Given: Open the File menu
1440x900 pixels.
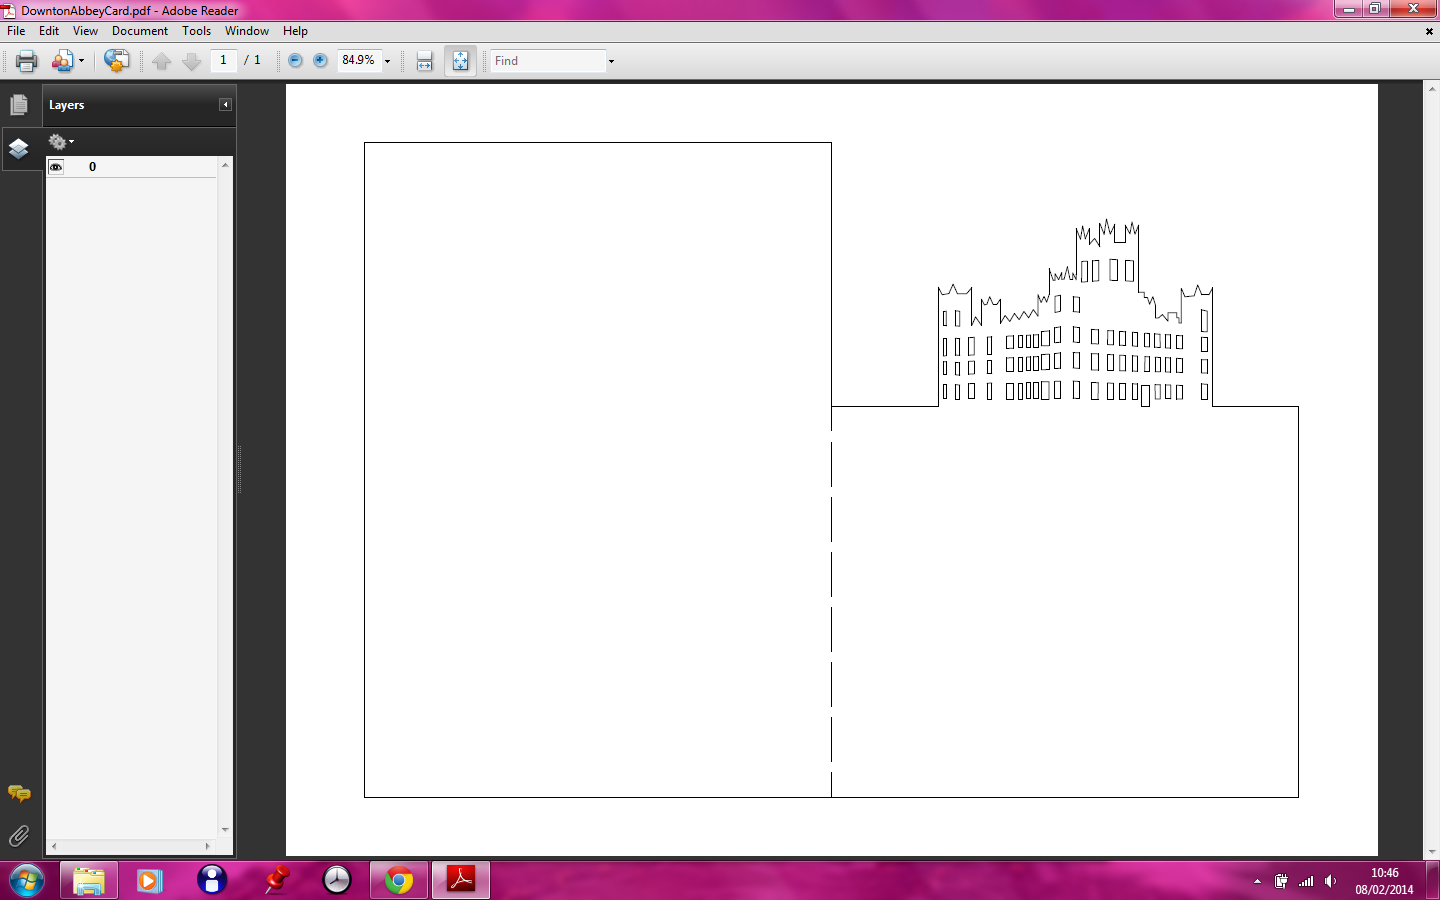Looking at the screenshot, I should [16, 31].
